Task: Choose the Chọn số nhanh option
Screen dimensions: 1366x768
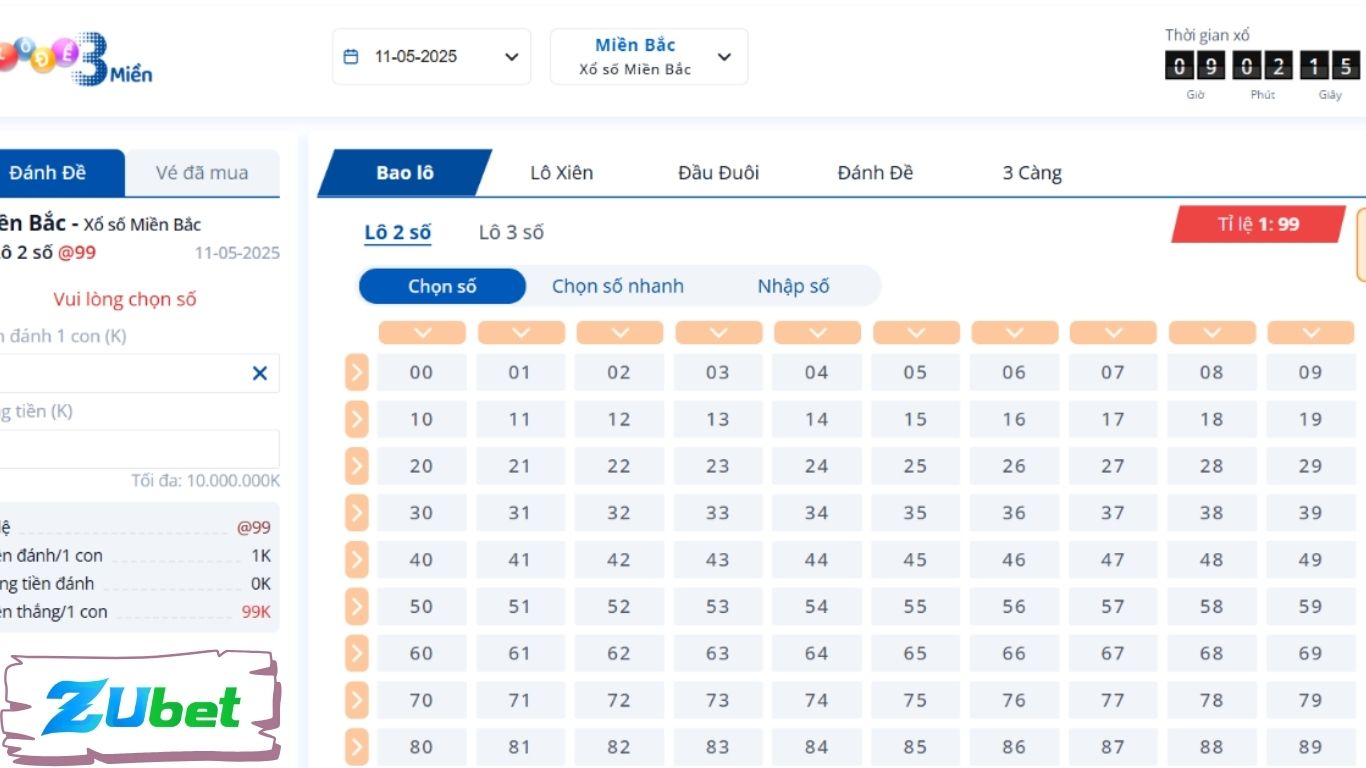Action: point(618,287)
